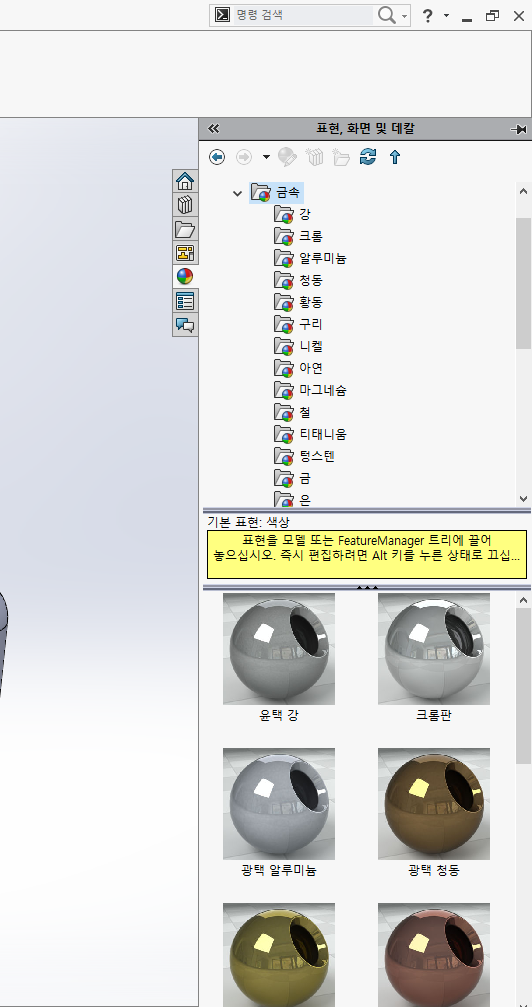The width and height of the screenshot is (532, 1007).
Task: Select the 텅스텐 folder
Action: coord(305,456)
